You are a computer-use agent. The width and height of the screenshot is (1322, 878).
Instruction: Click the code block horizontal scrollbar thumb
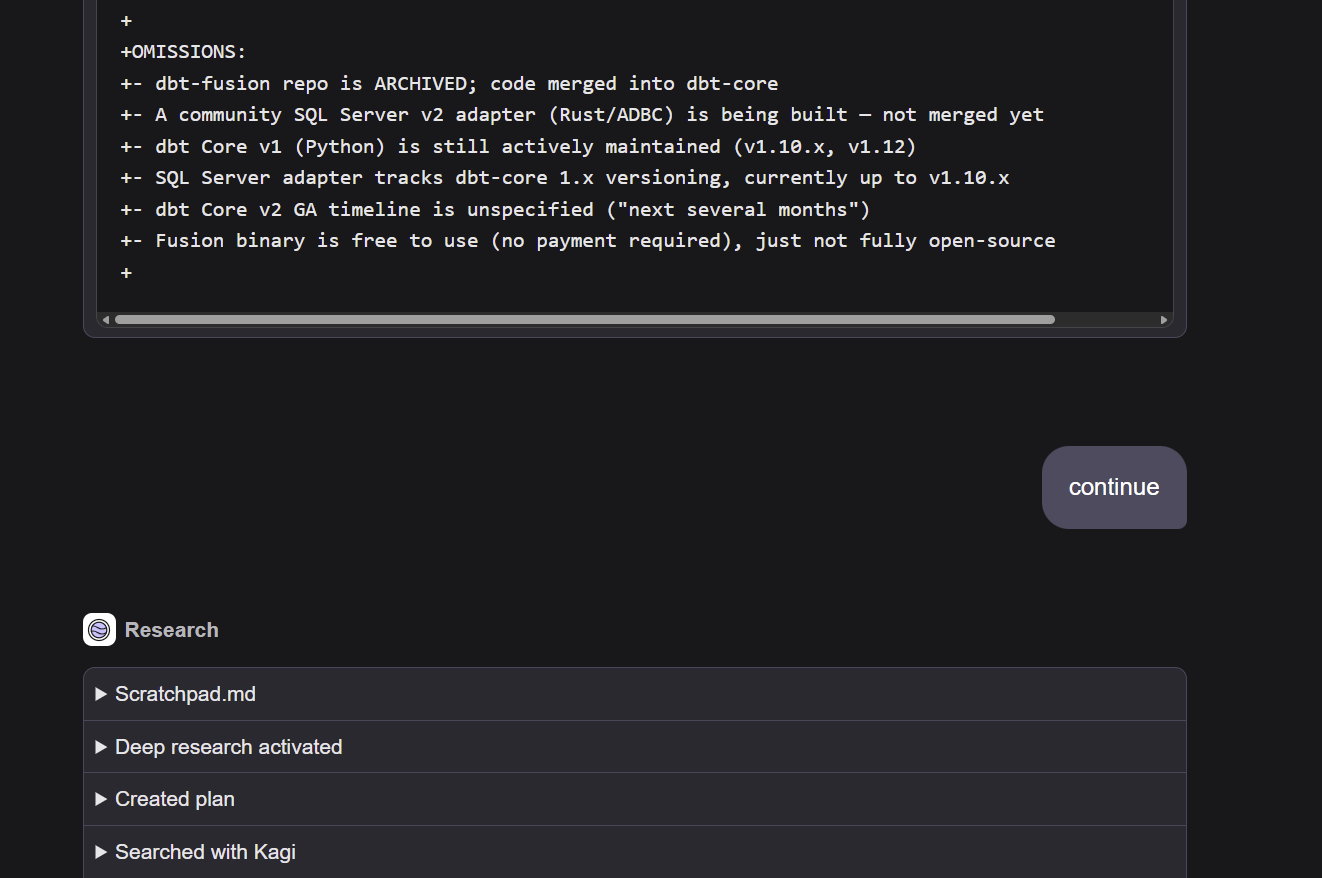tap(584, 320)
